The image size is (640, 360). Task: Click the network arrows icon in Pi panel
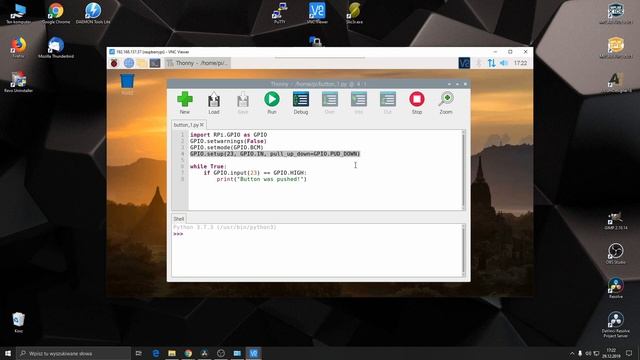[491, 63]
